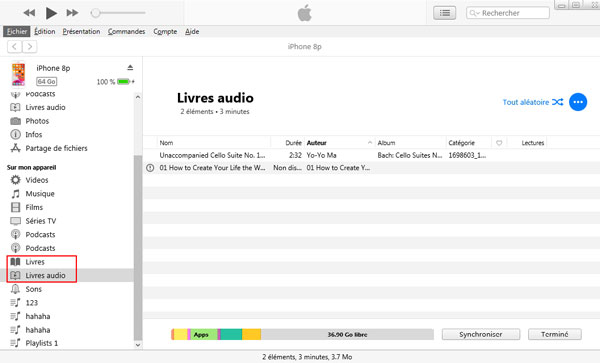Image resolution: width=600 pixels, height=363 pixels.
Task: Sort by the Durée column header
Action: click(x=293, y=143)
